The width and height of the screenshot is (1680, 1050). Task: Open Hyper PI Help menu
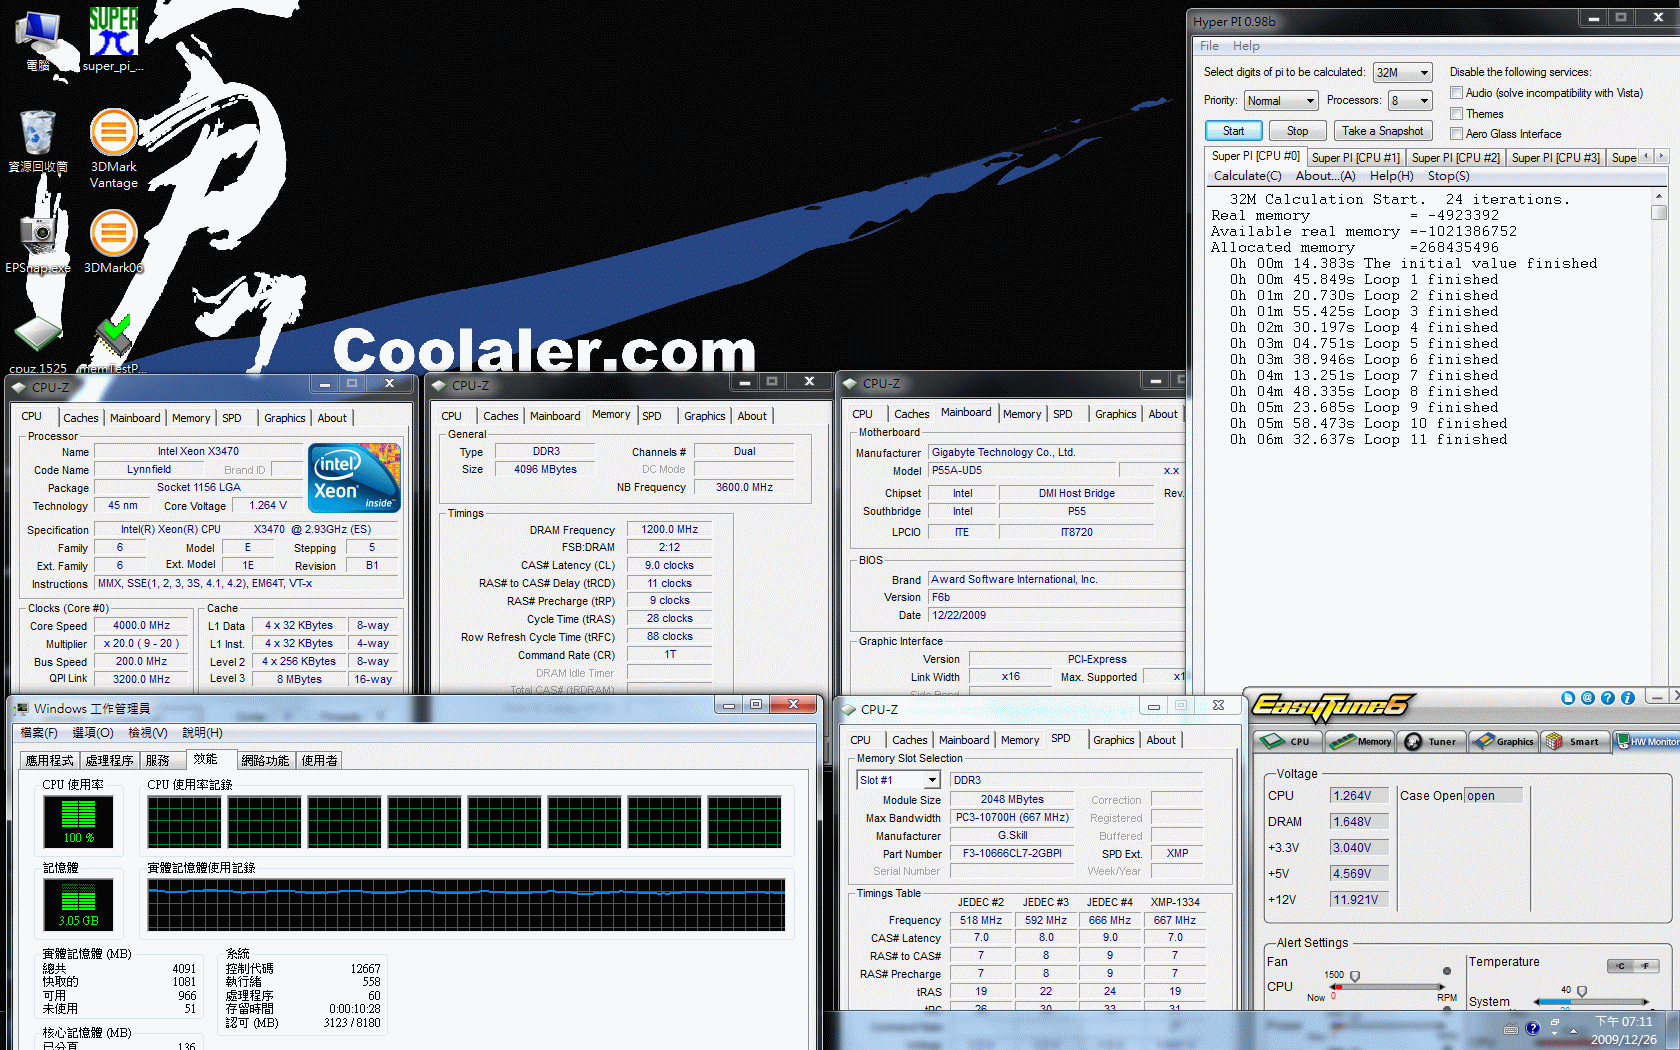click(1246, 46)
